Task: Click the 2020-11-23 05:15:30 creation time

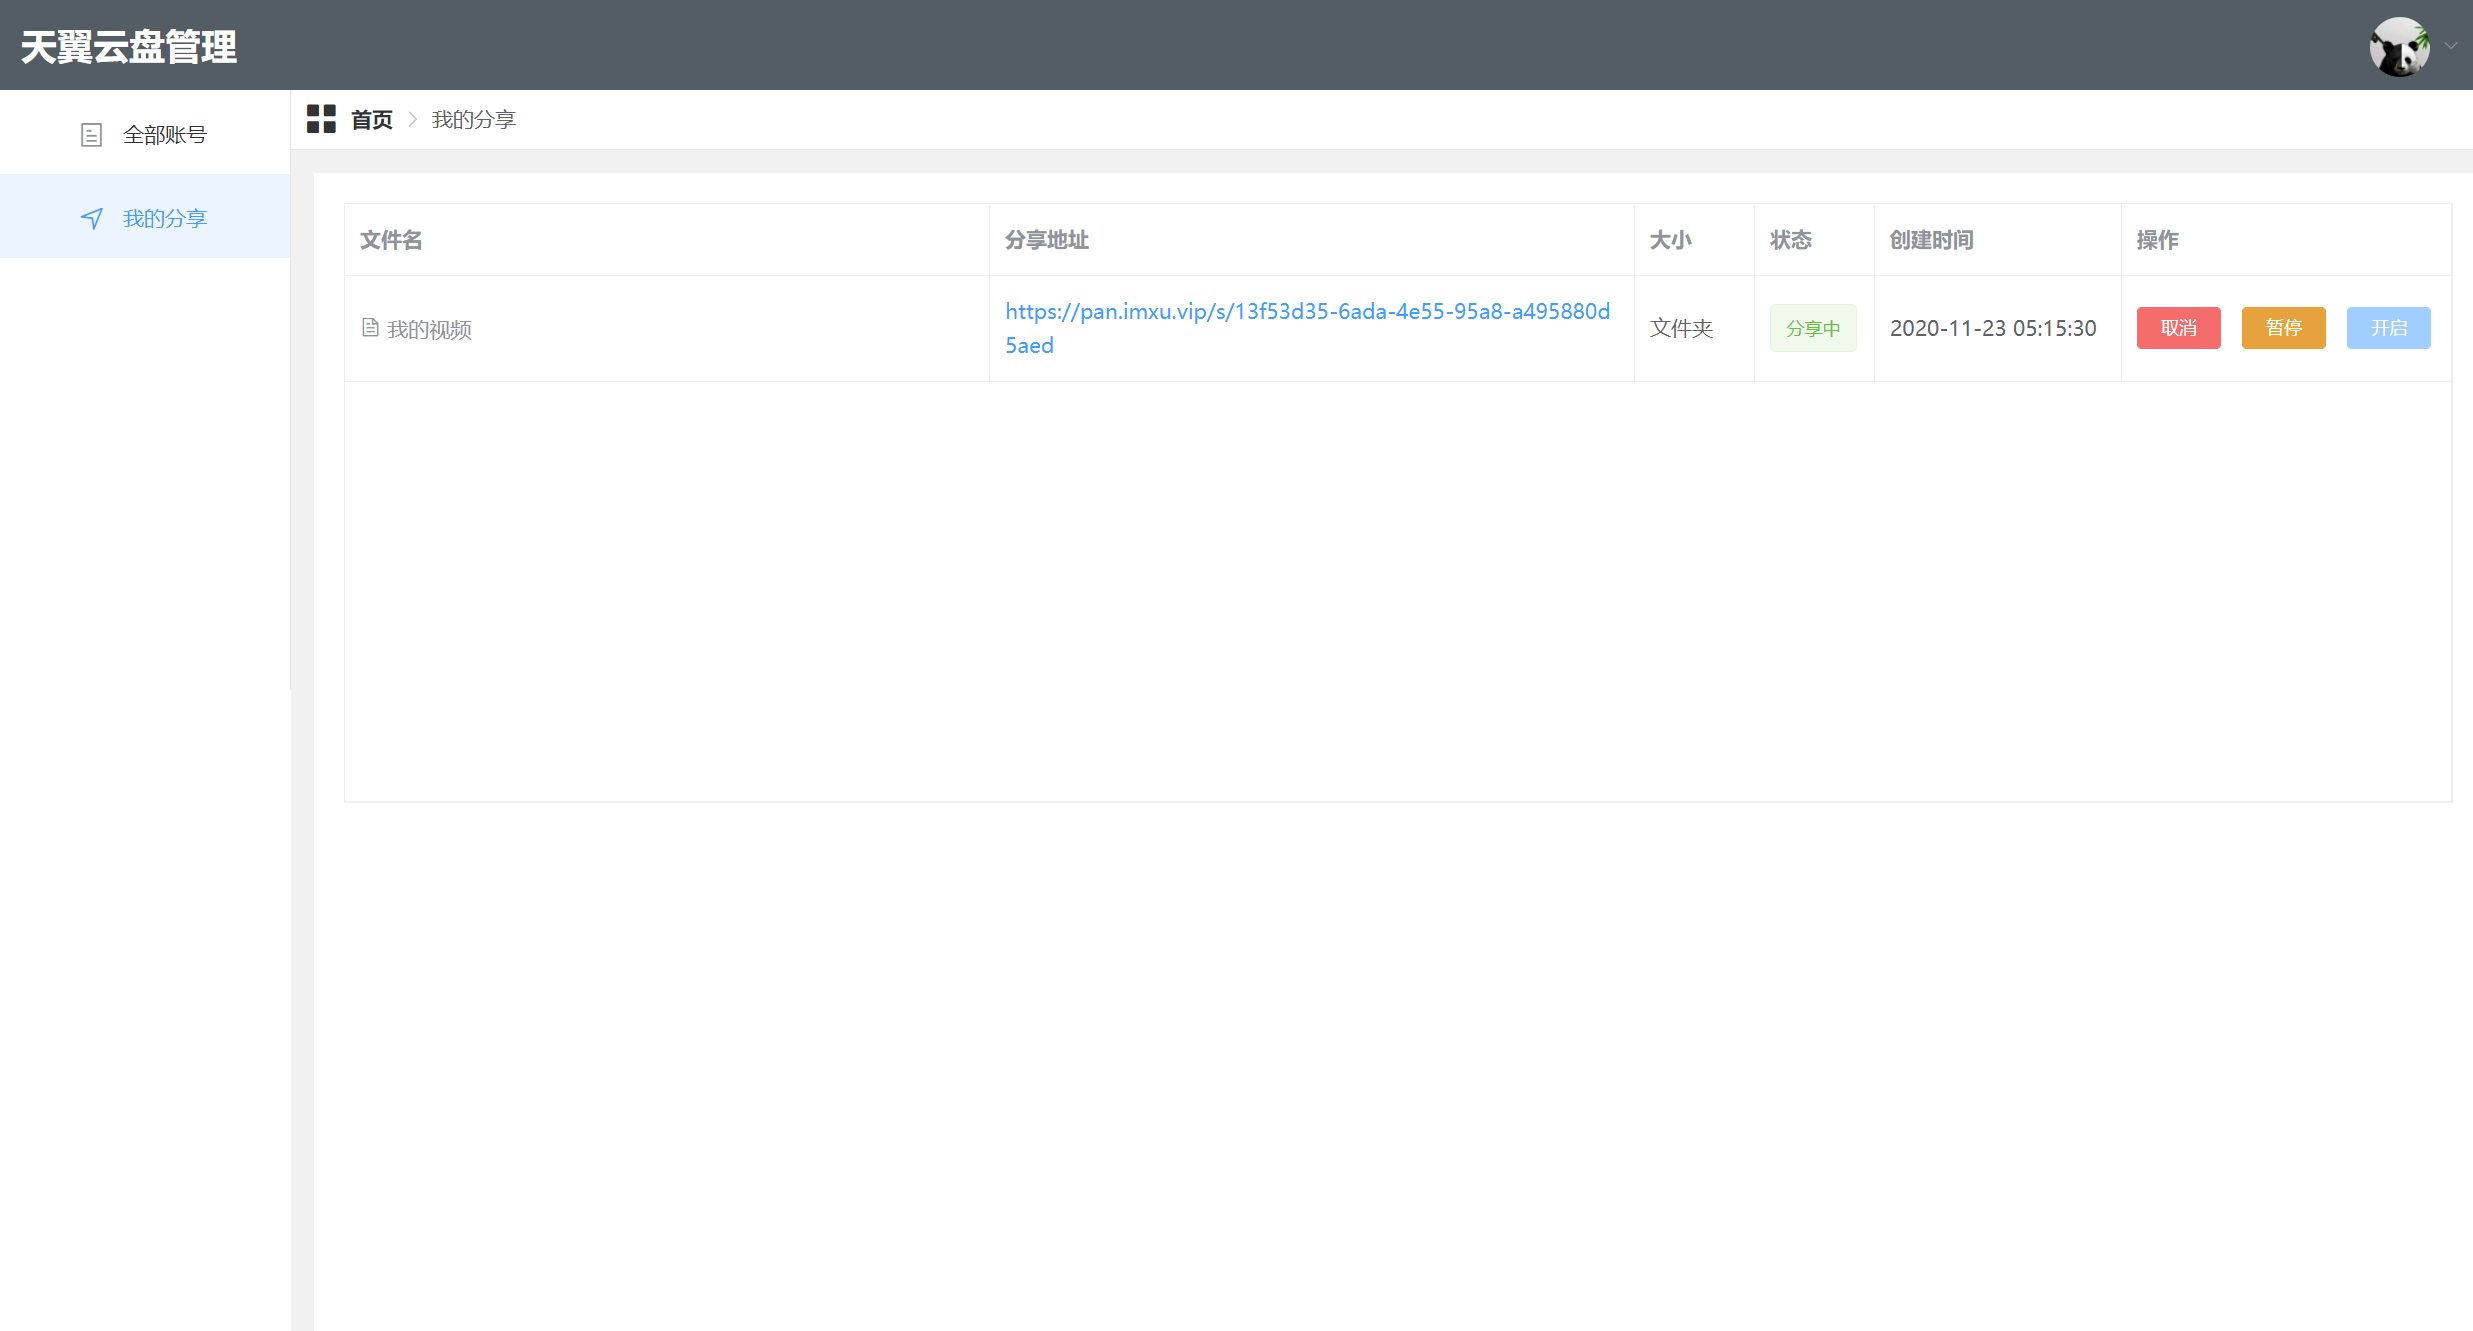Action: (x=1993, y=328)
